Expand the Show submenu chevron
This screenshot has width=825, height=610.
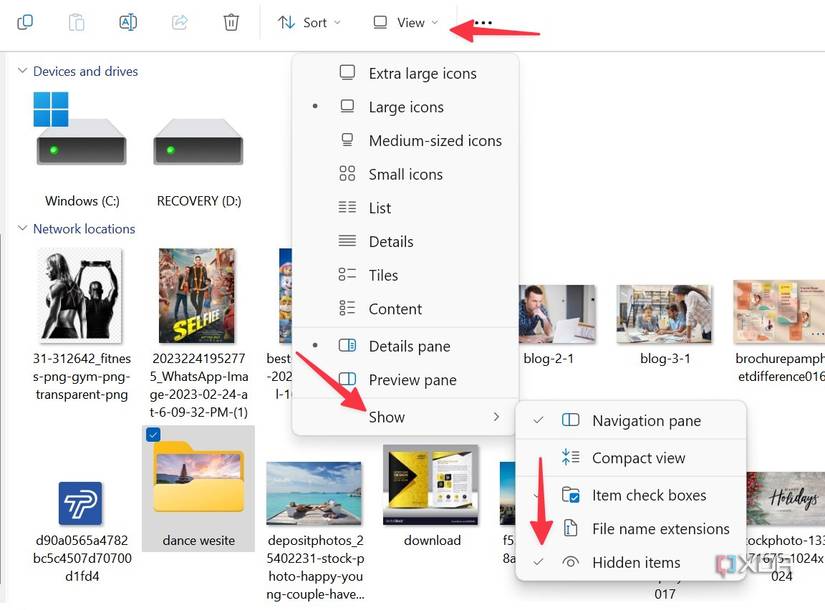pos(497,417)
